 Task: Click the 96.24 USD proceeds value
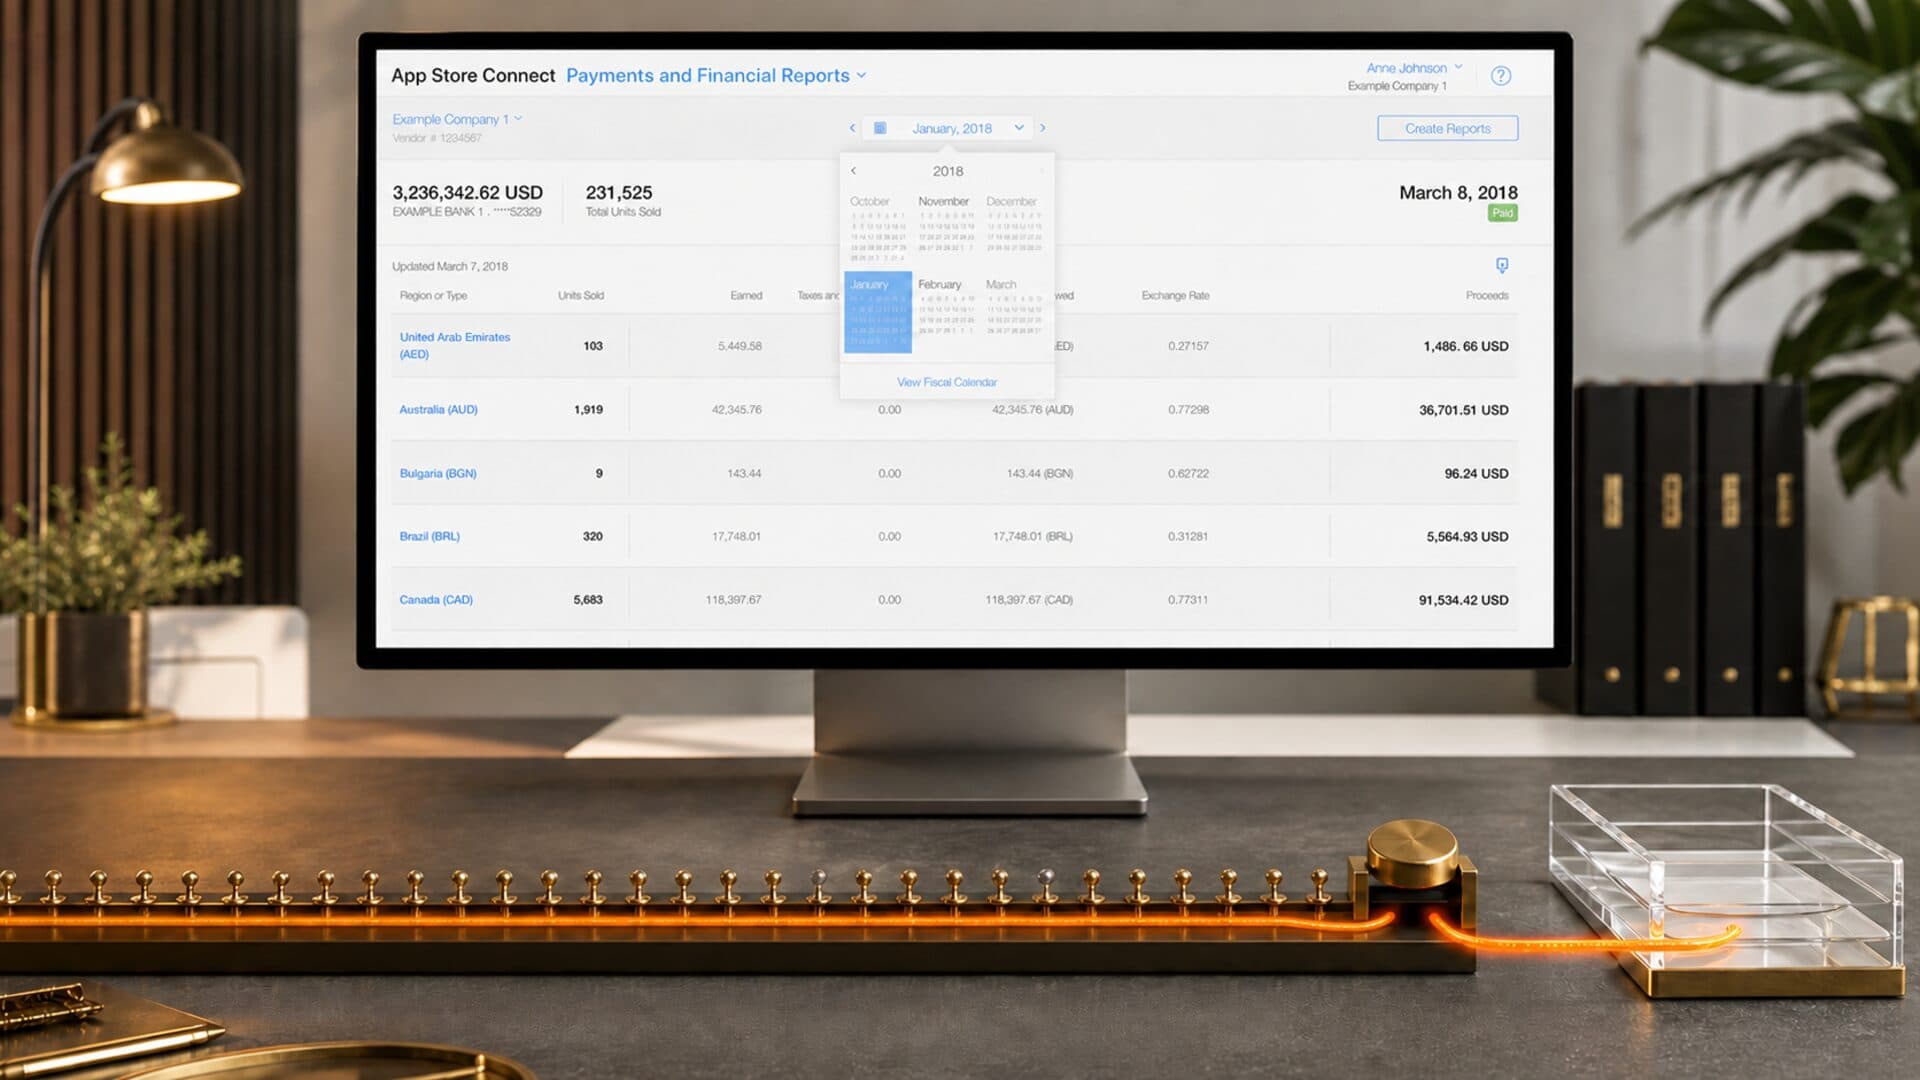click(x=1476, y=473)
